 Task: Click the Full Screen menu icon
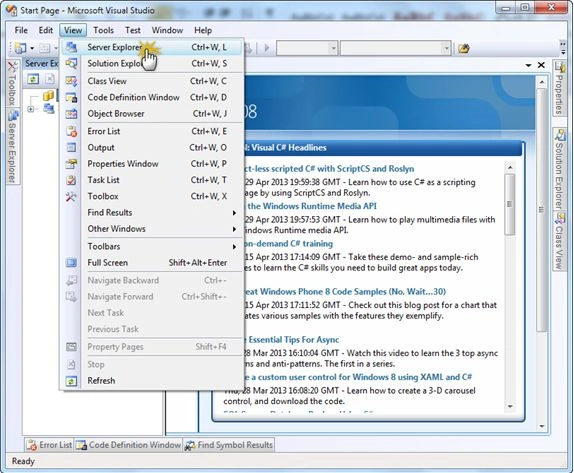pos(71,262)
